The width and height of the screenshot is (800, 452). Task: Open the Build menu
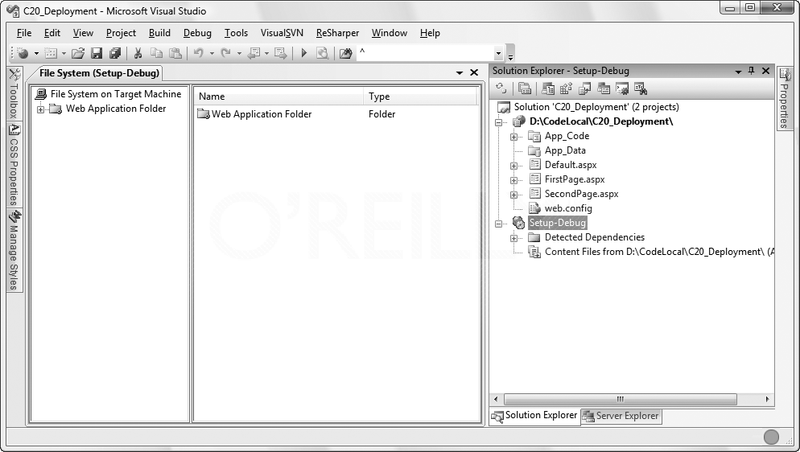(x=160, y=33)
